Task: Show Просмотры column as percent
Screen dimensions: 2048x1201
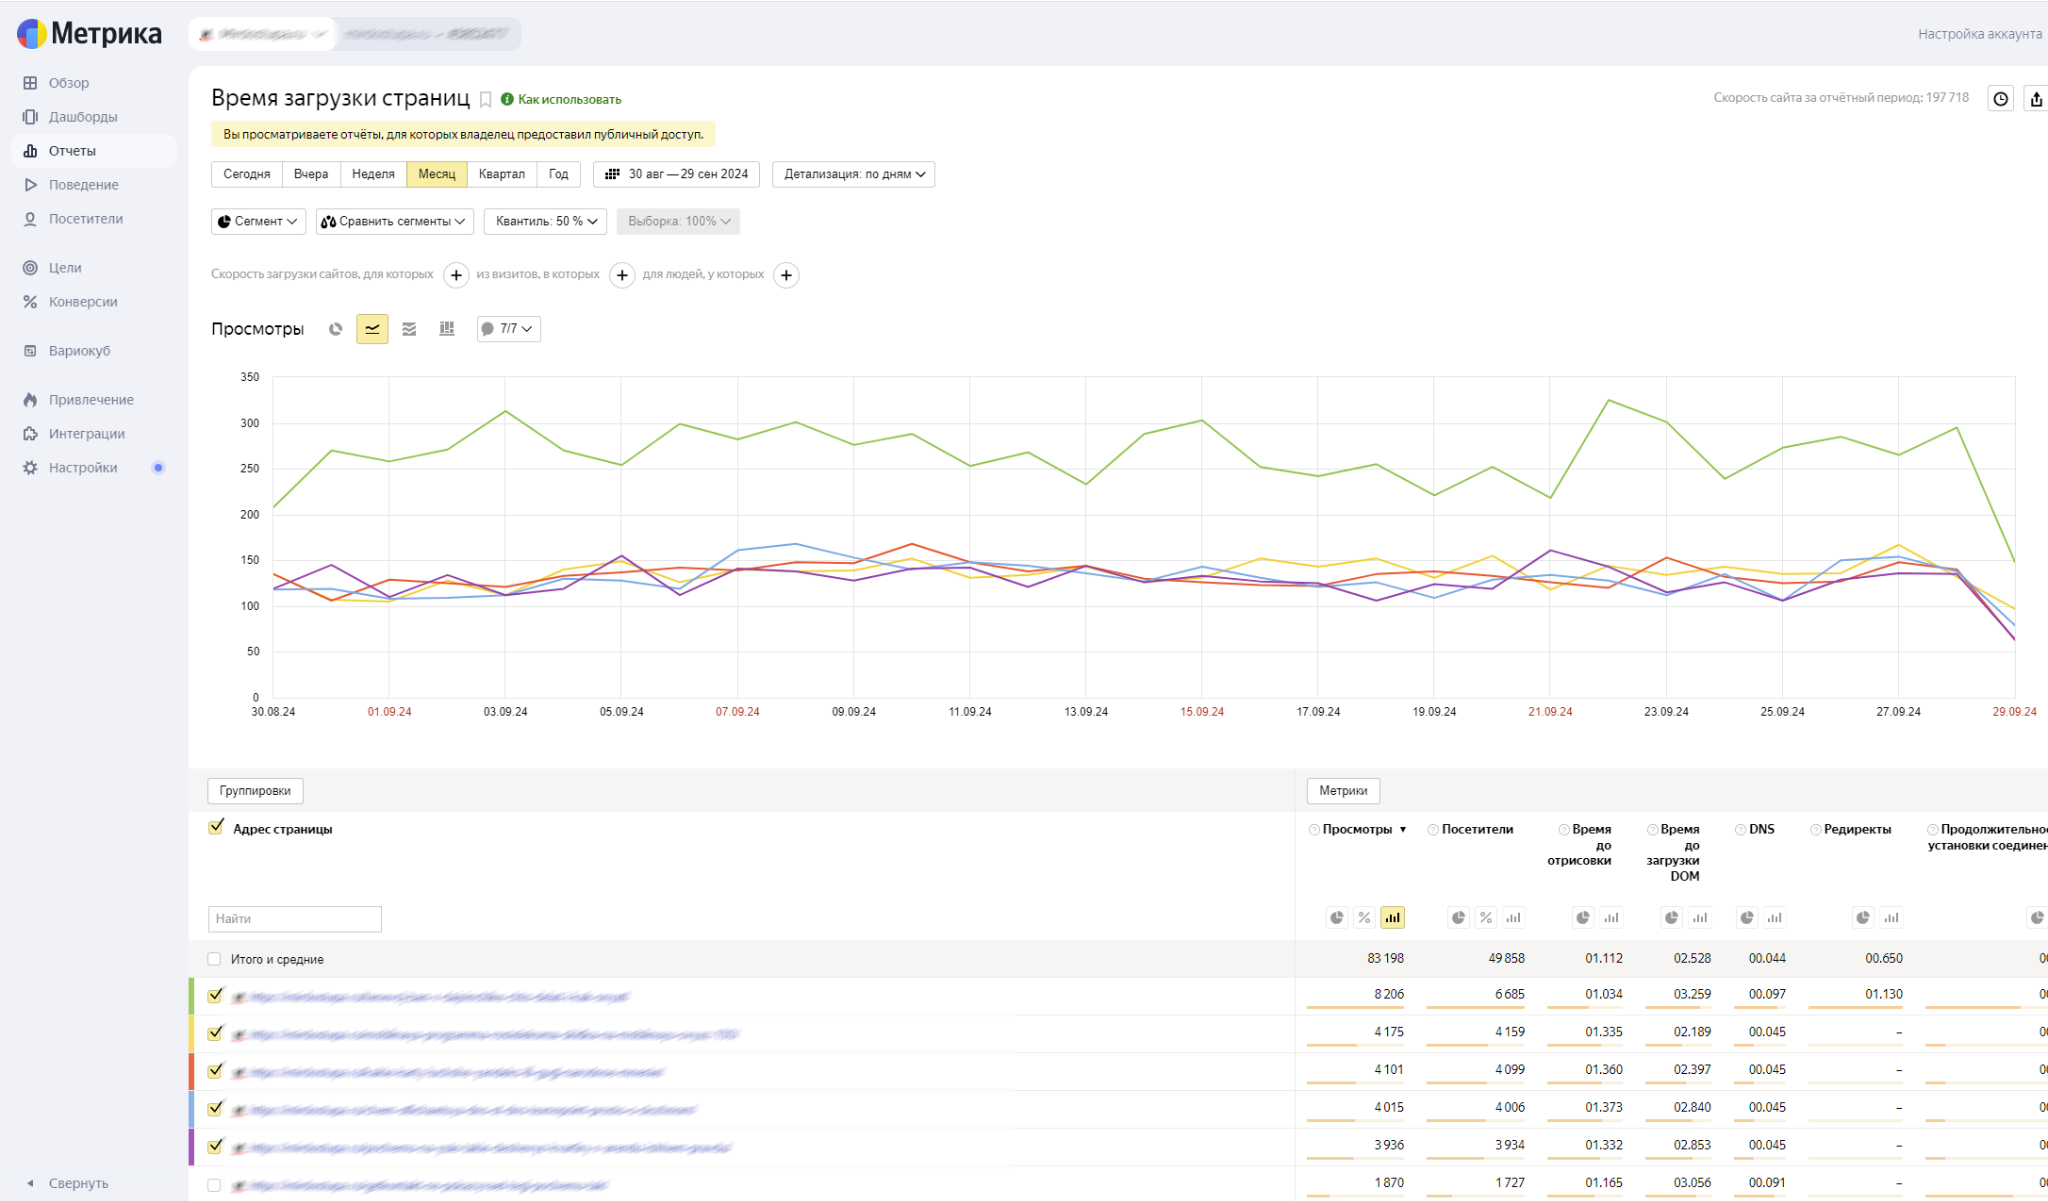Action: pos(1364,917)
